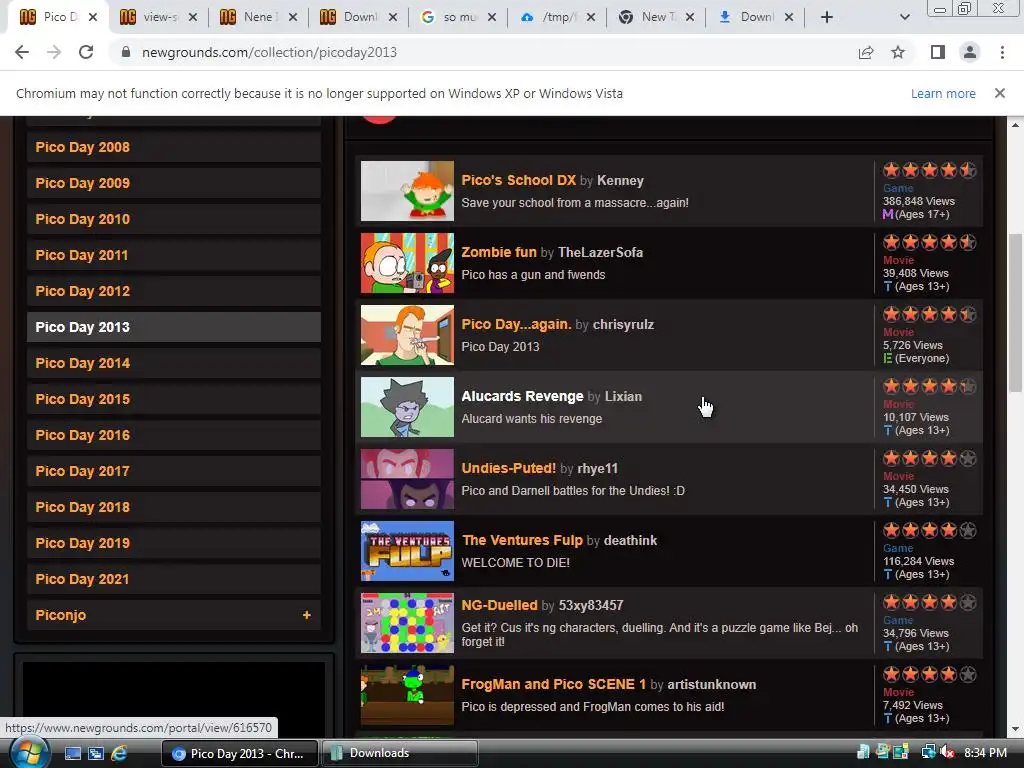Open the browser side panel

[938, 52]
